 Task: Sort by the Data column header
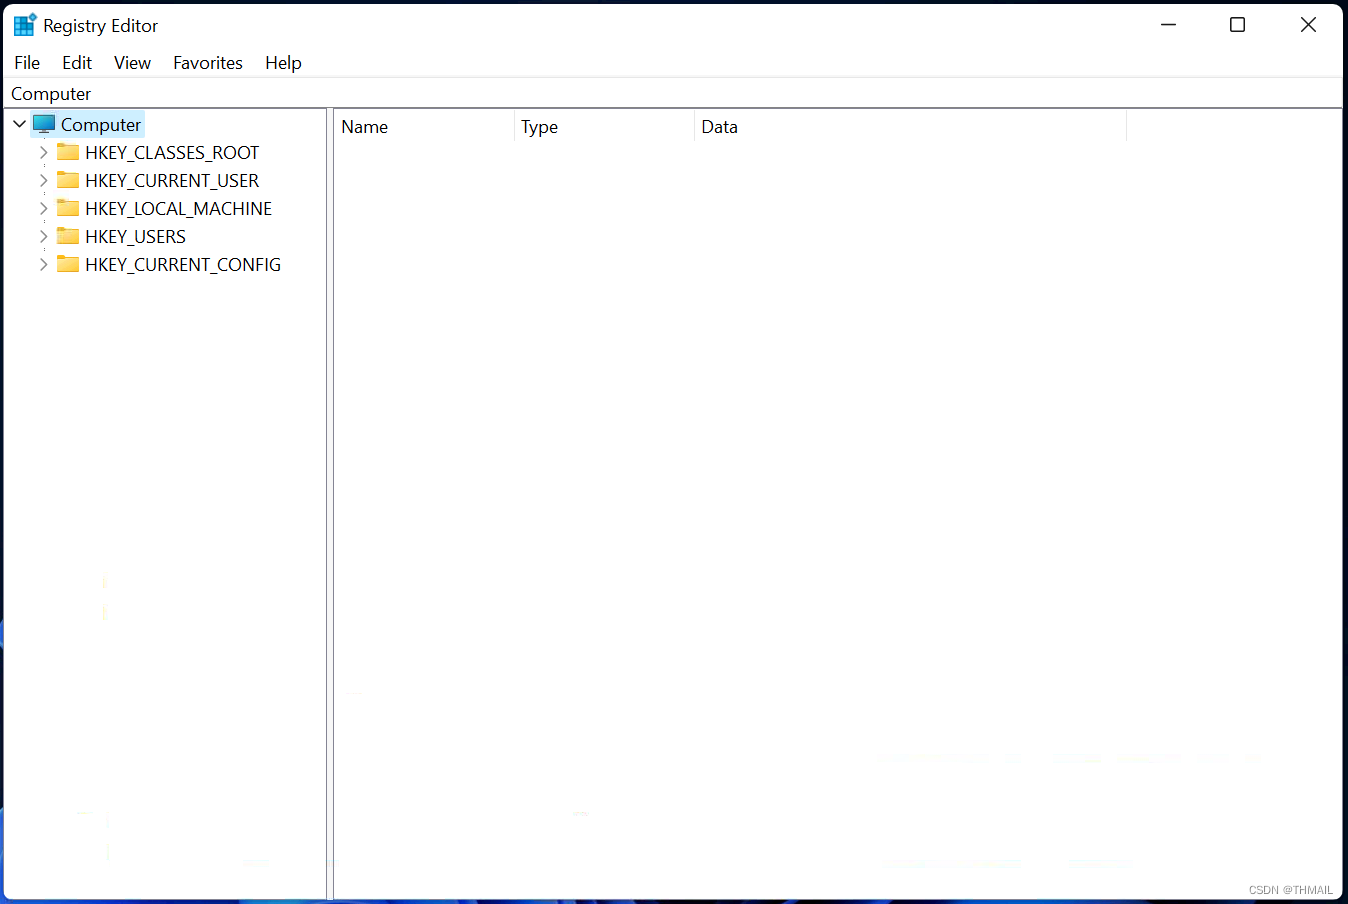(910, 127)
